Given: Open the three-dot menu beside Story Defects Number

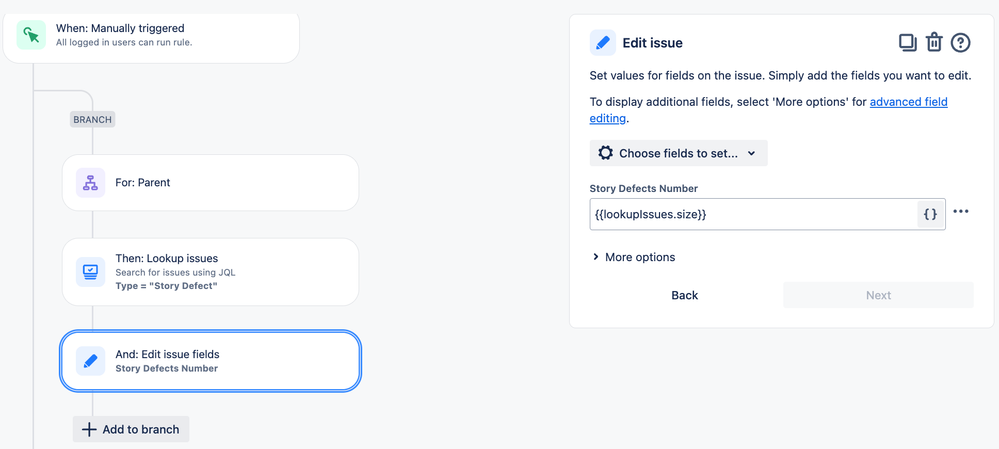Looking at the screenshot, I should coord(961,211).
